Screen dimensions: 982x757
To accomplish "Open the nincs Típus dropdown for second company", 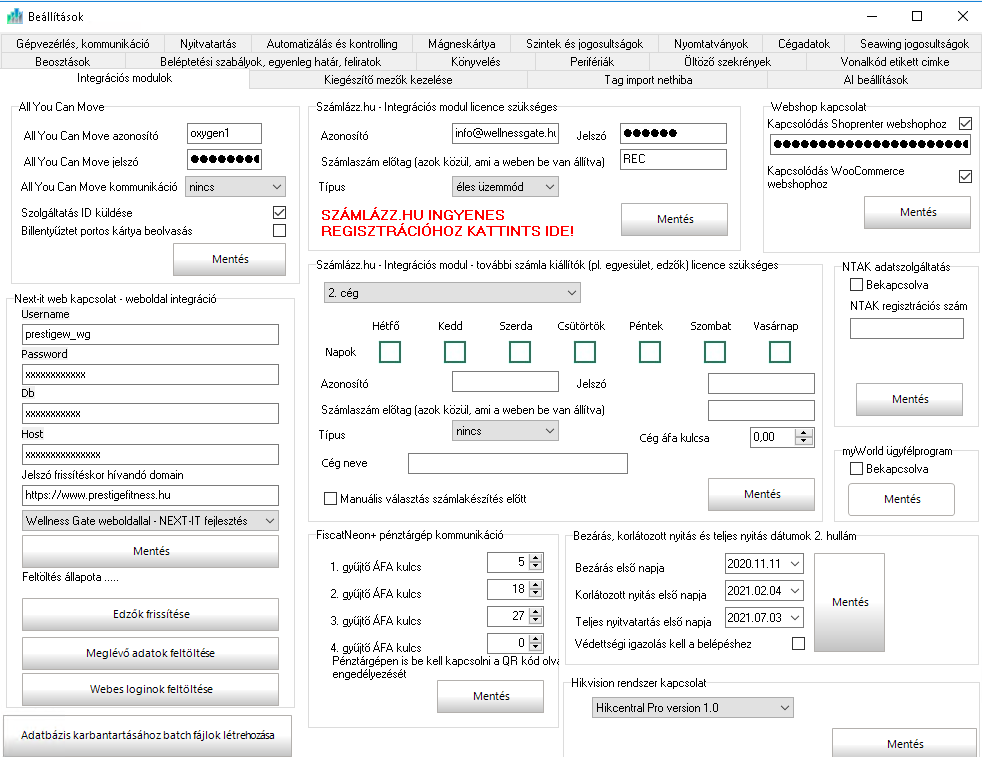I will coord(505,431).
